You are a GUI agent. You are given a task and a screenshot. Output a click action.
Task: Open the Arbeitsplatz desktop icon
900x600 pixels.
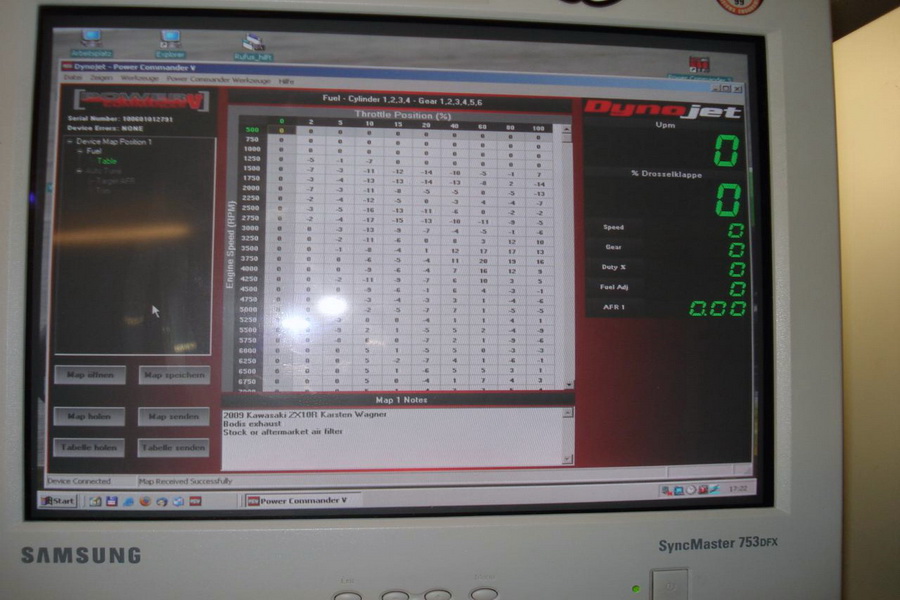[91, 40]
